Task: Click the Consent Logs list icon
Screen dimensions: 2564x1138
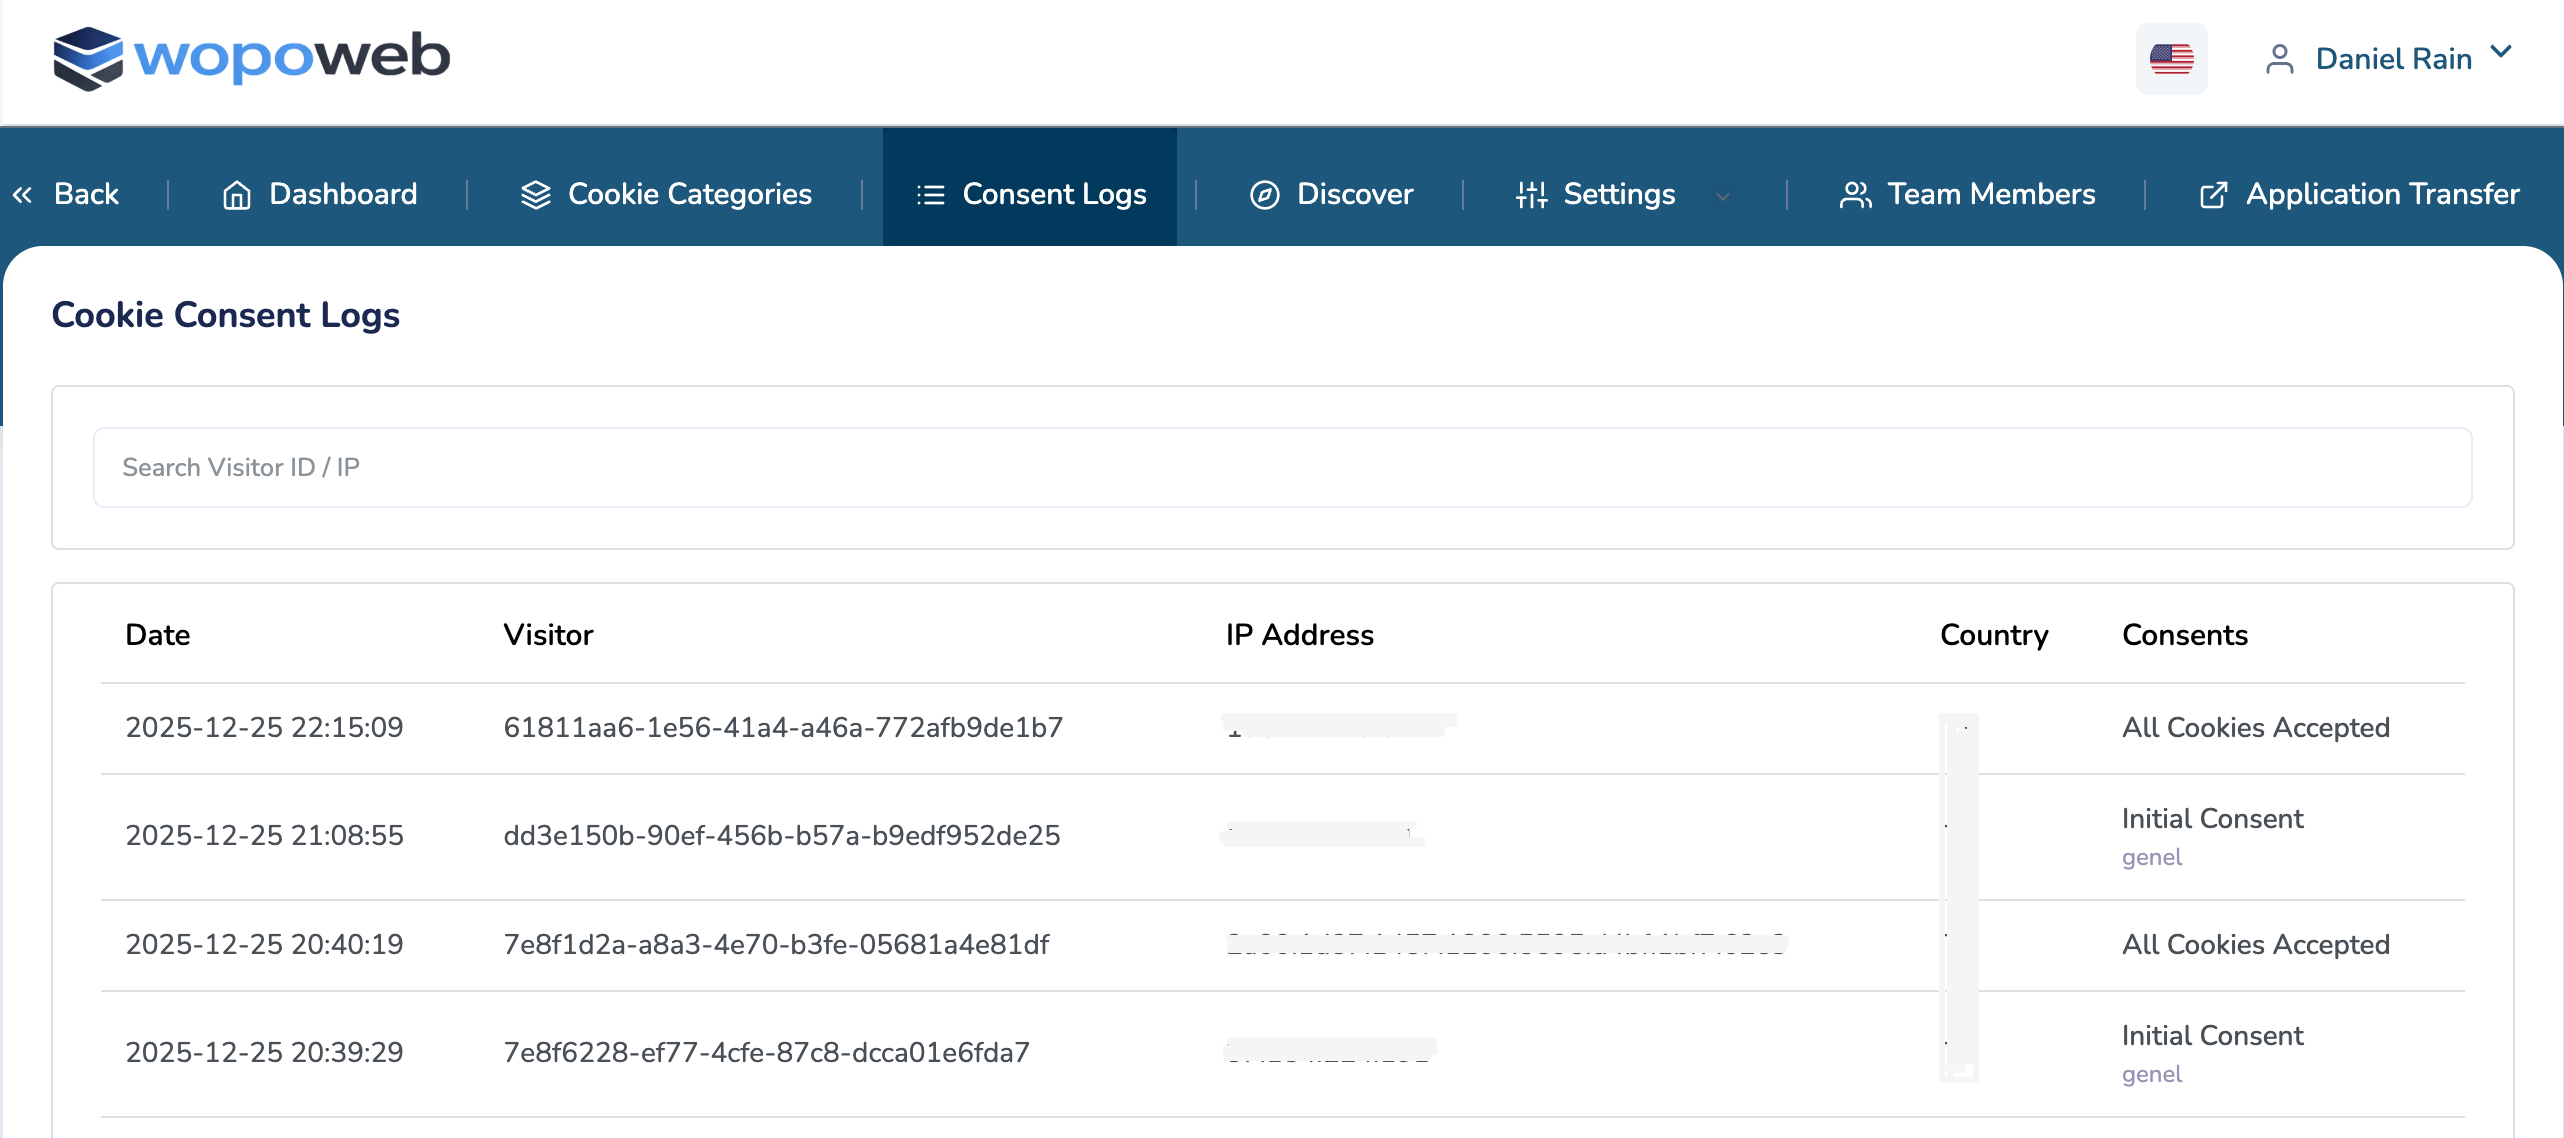Action: [930, 195]
